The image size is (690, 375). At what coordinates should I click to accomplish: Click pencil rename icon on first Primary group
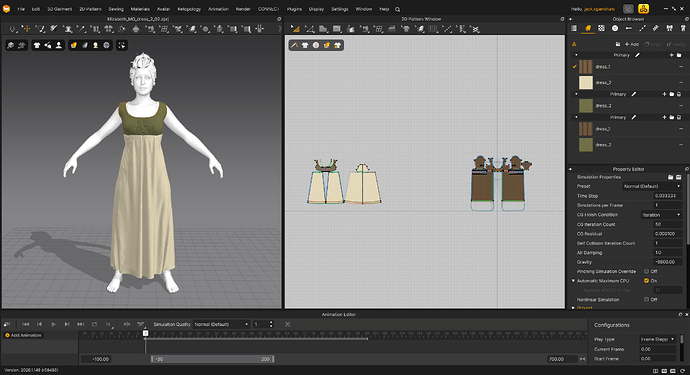click(x=637, y=55)
